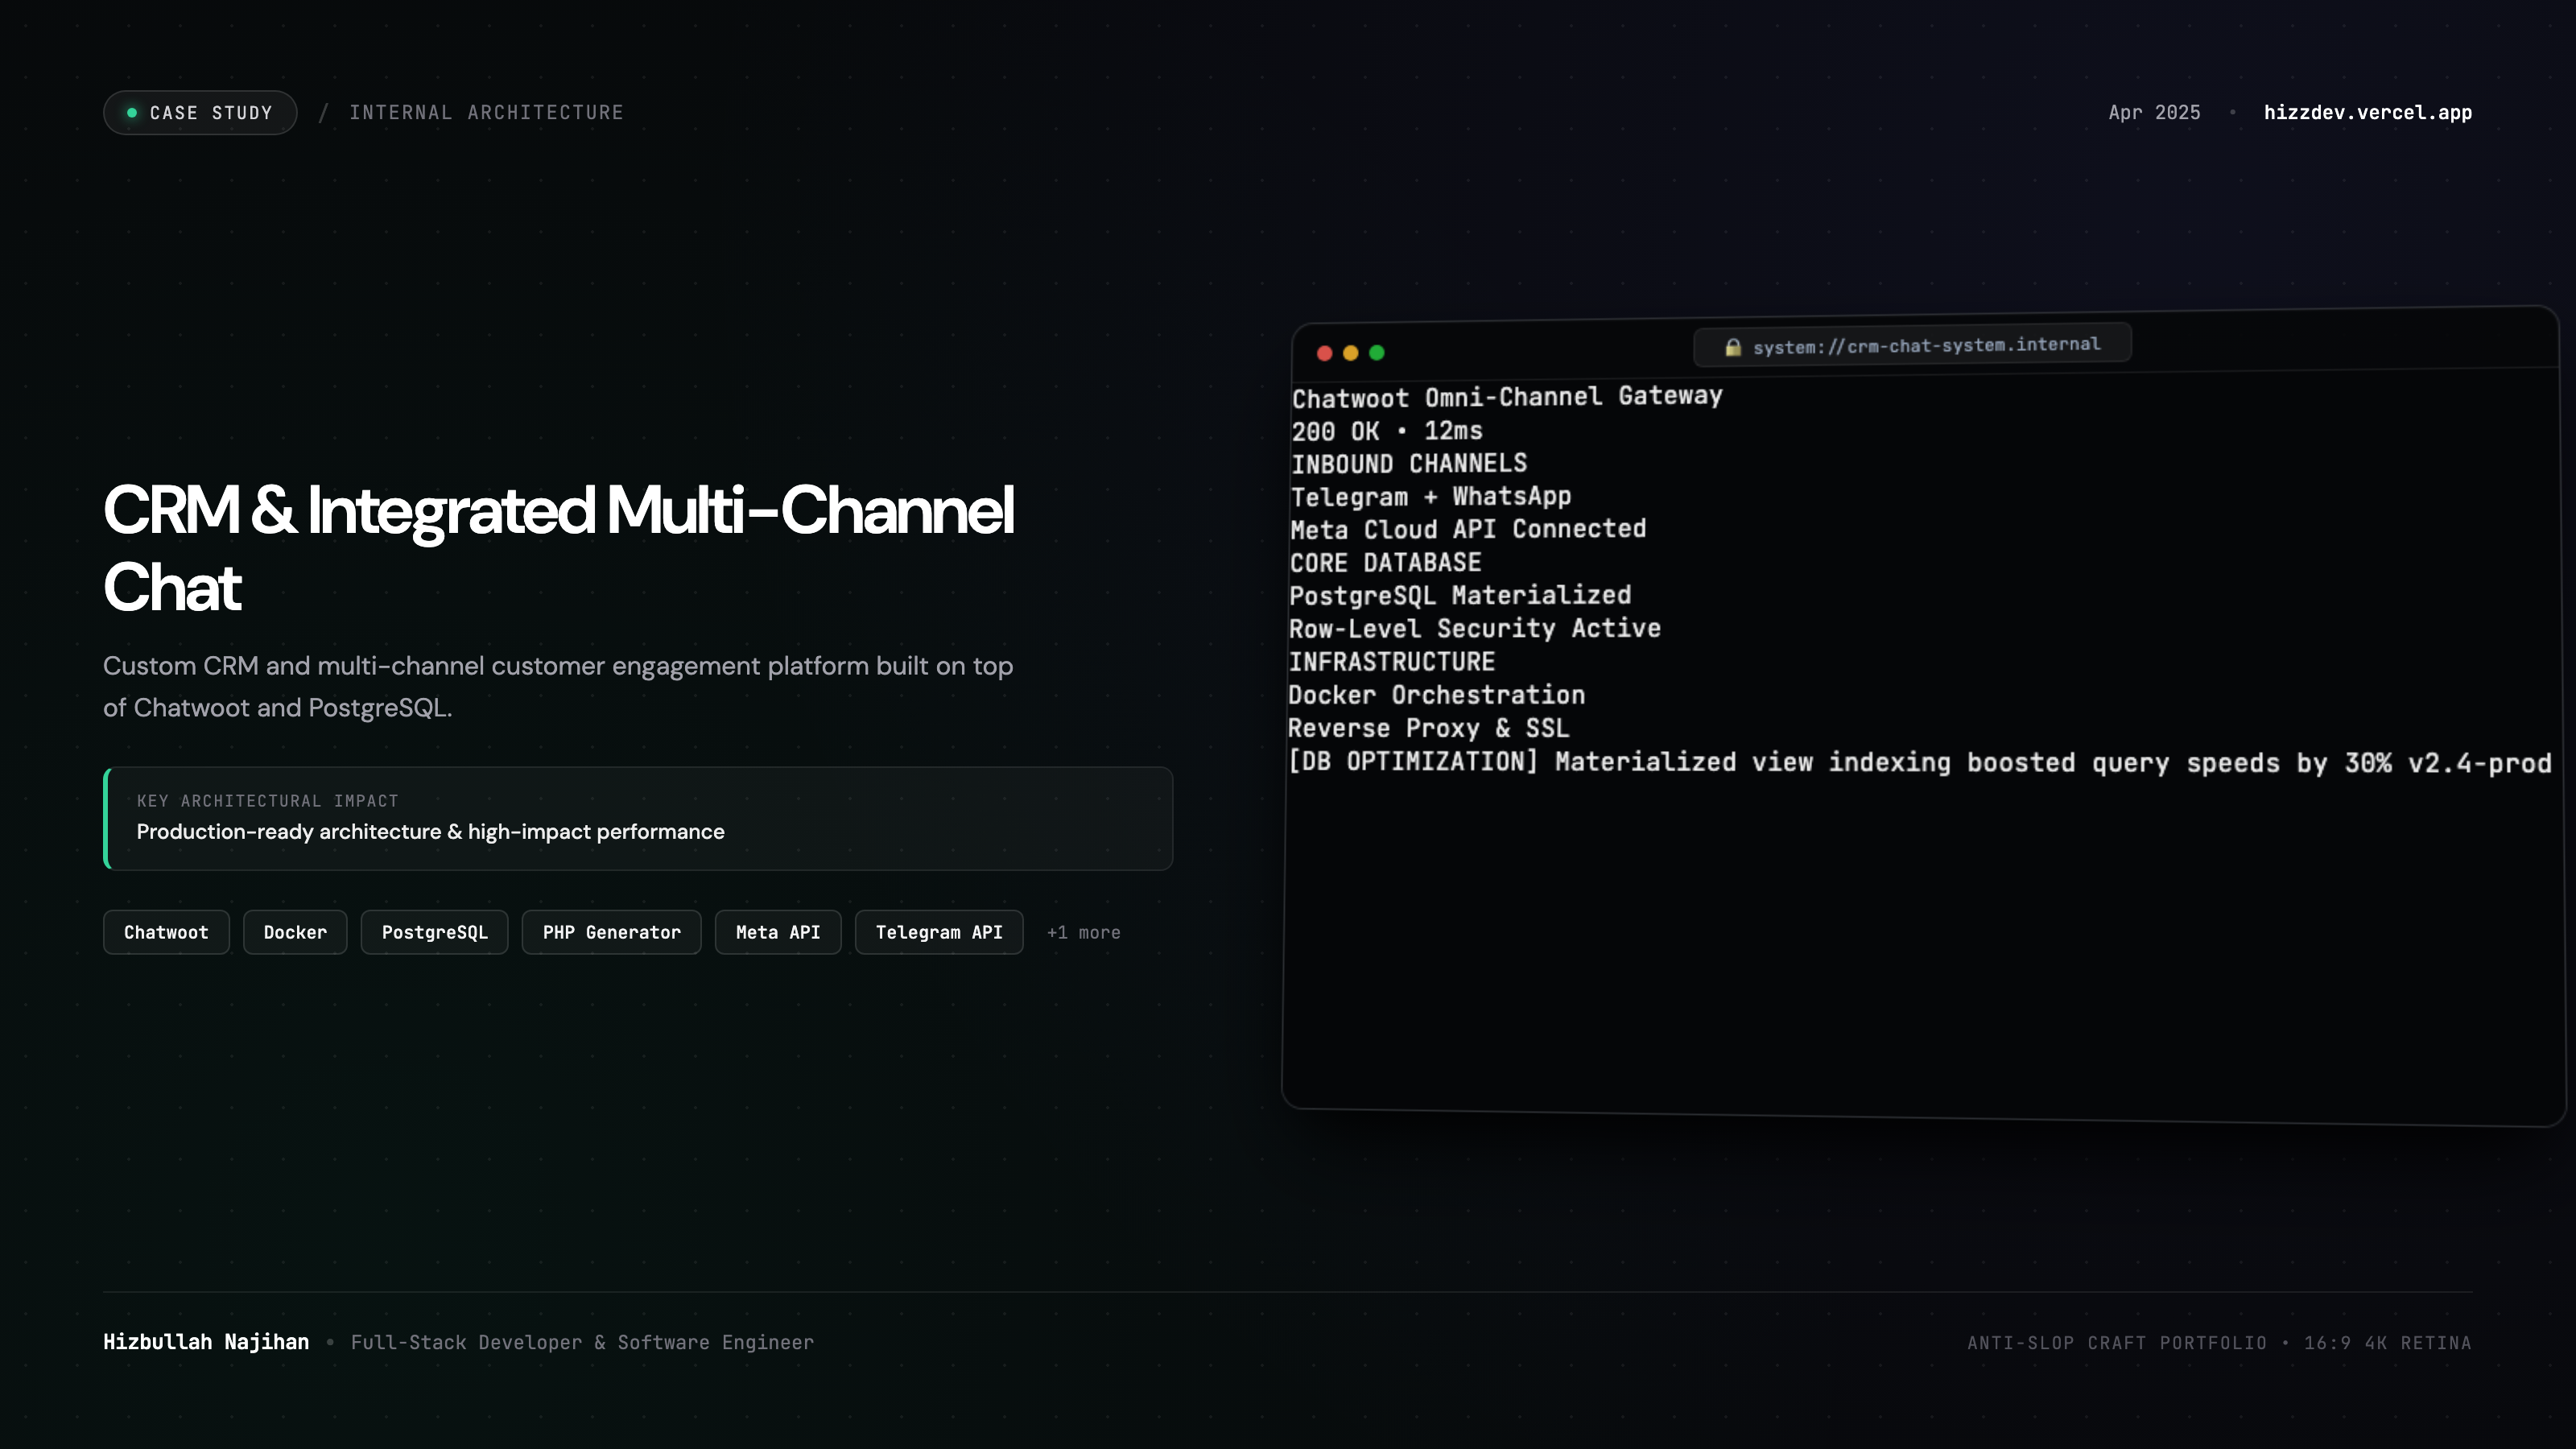This screenshot has height=1449, width=2576.
Task: Select the Docker tag chip
Action: coord(295,932)
